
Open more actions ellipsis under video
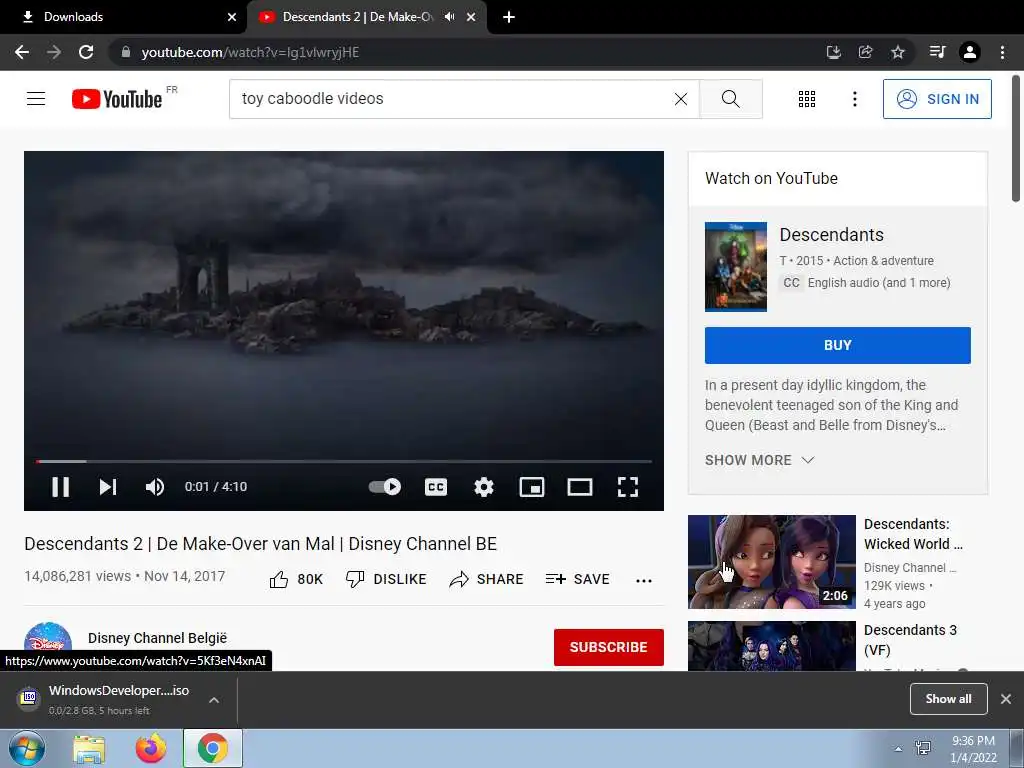click(x=644, y=581)
